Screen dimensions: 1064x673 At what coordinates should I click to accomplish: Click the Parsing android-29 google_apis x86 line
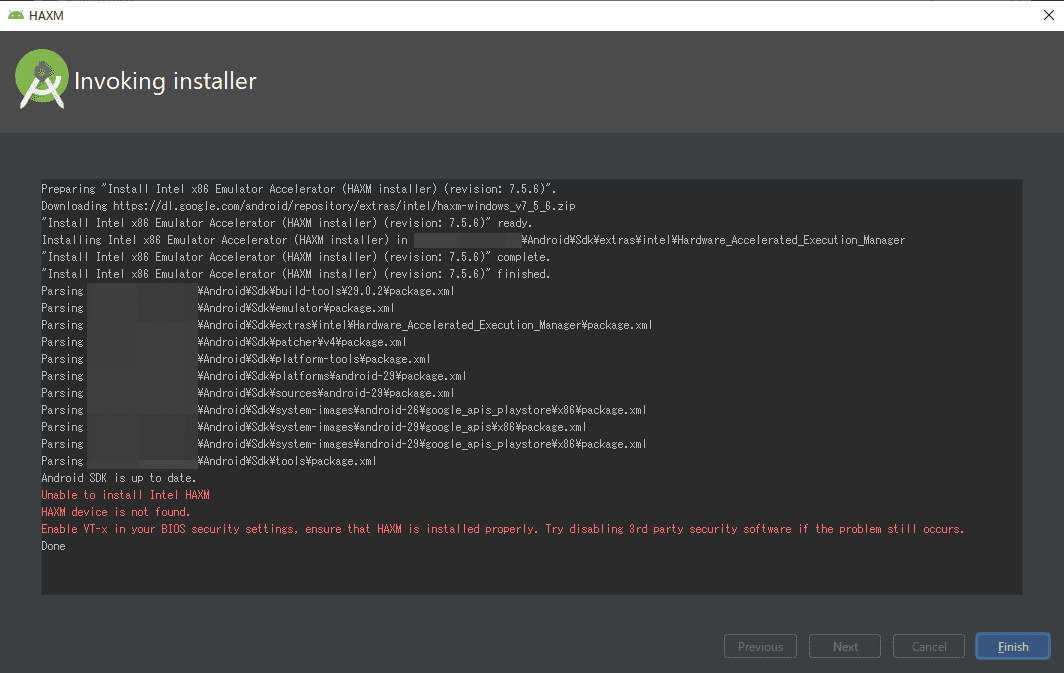[x=314, y=427]
